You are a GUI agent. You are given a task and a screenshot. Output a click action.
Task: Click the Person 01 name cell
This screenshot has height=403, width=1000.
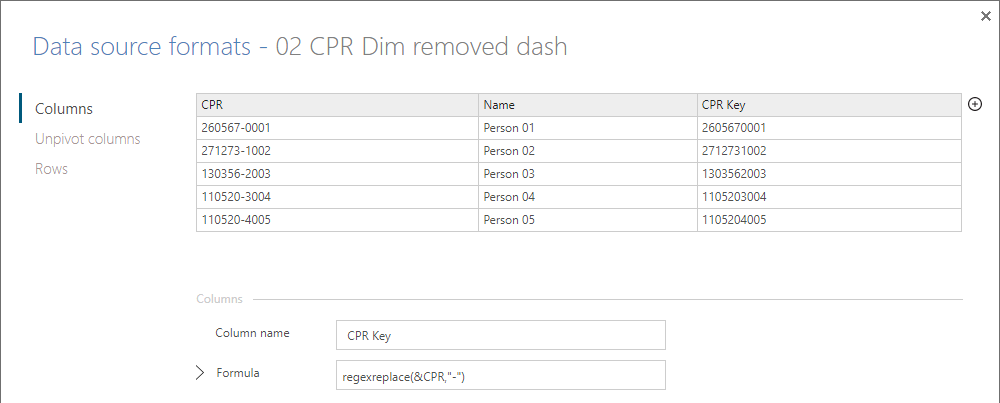click(588, 128)
